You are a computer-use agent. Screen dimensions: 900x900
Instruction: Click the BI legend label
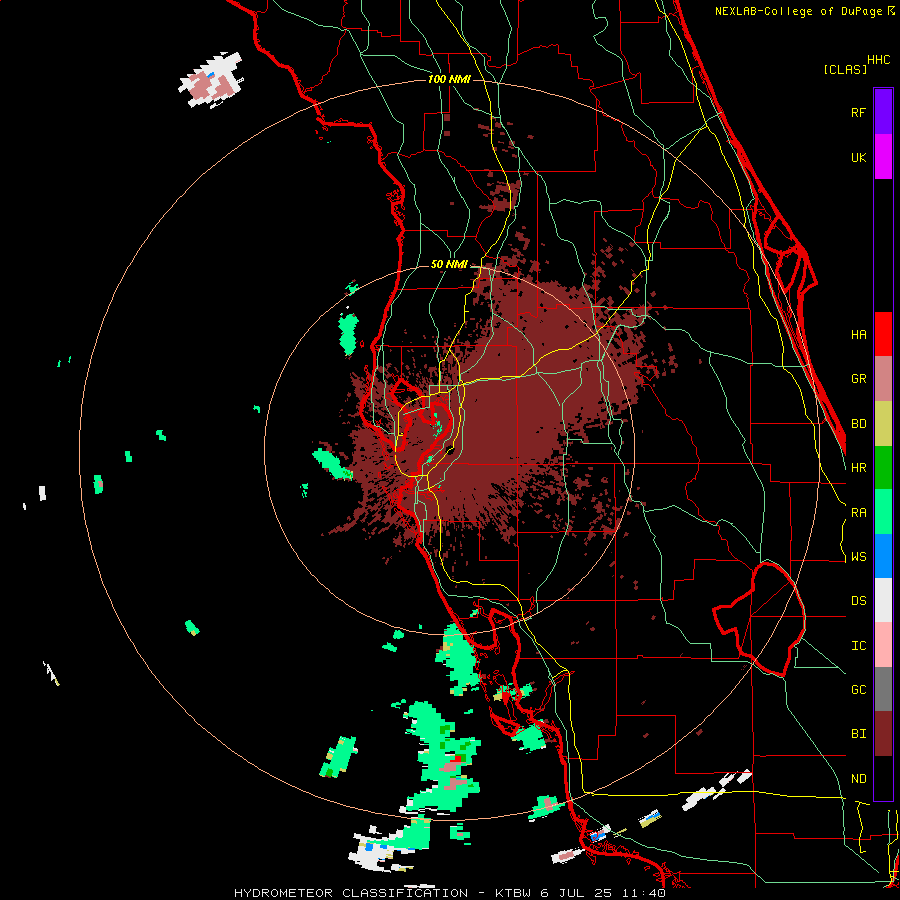[x=858, y=734]
